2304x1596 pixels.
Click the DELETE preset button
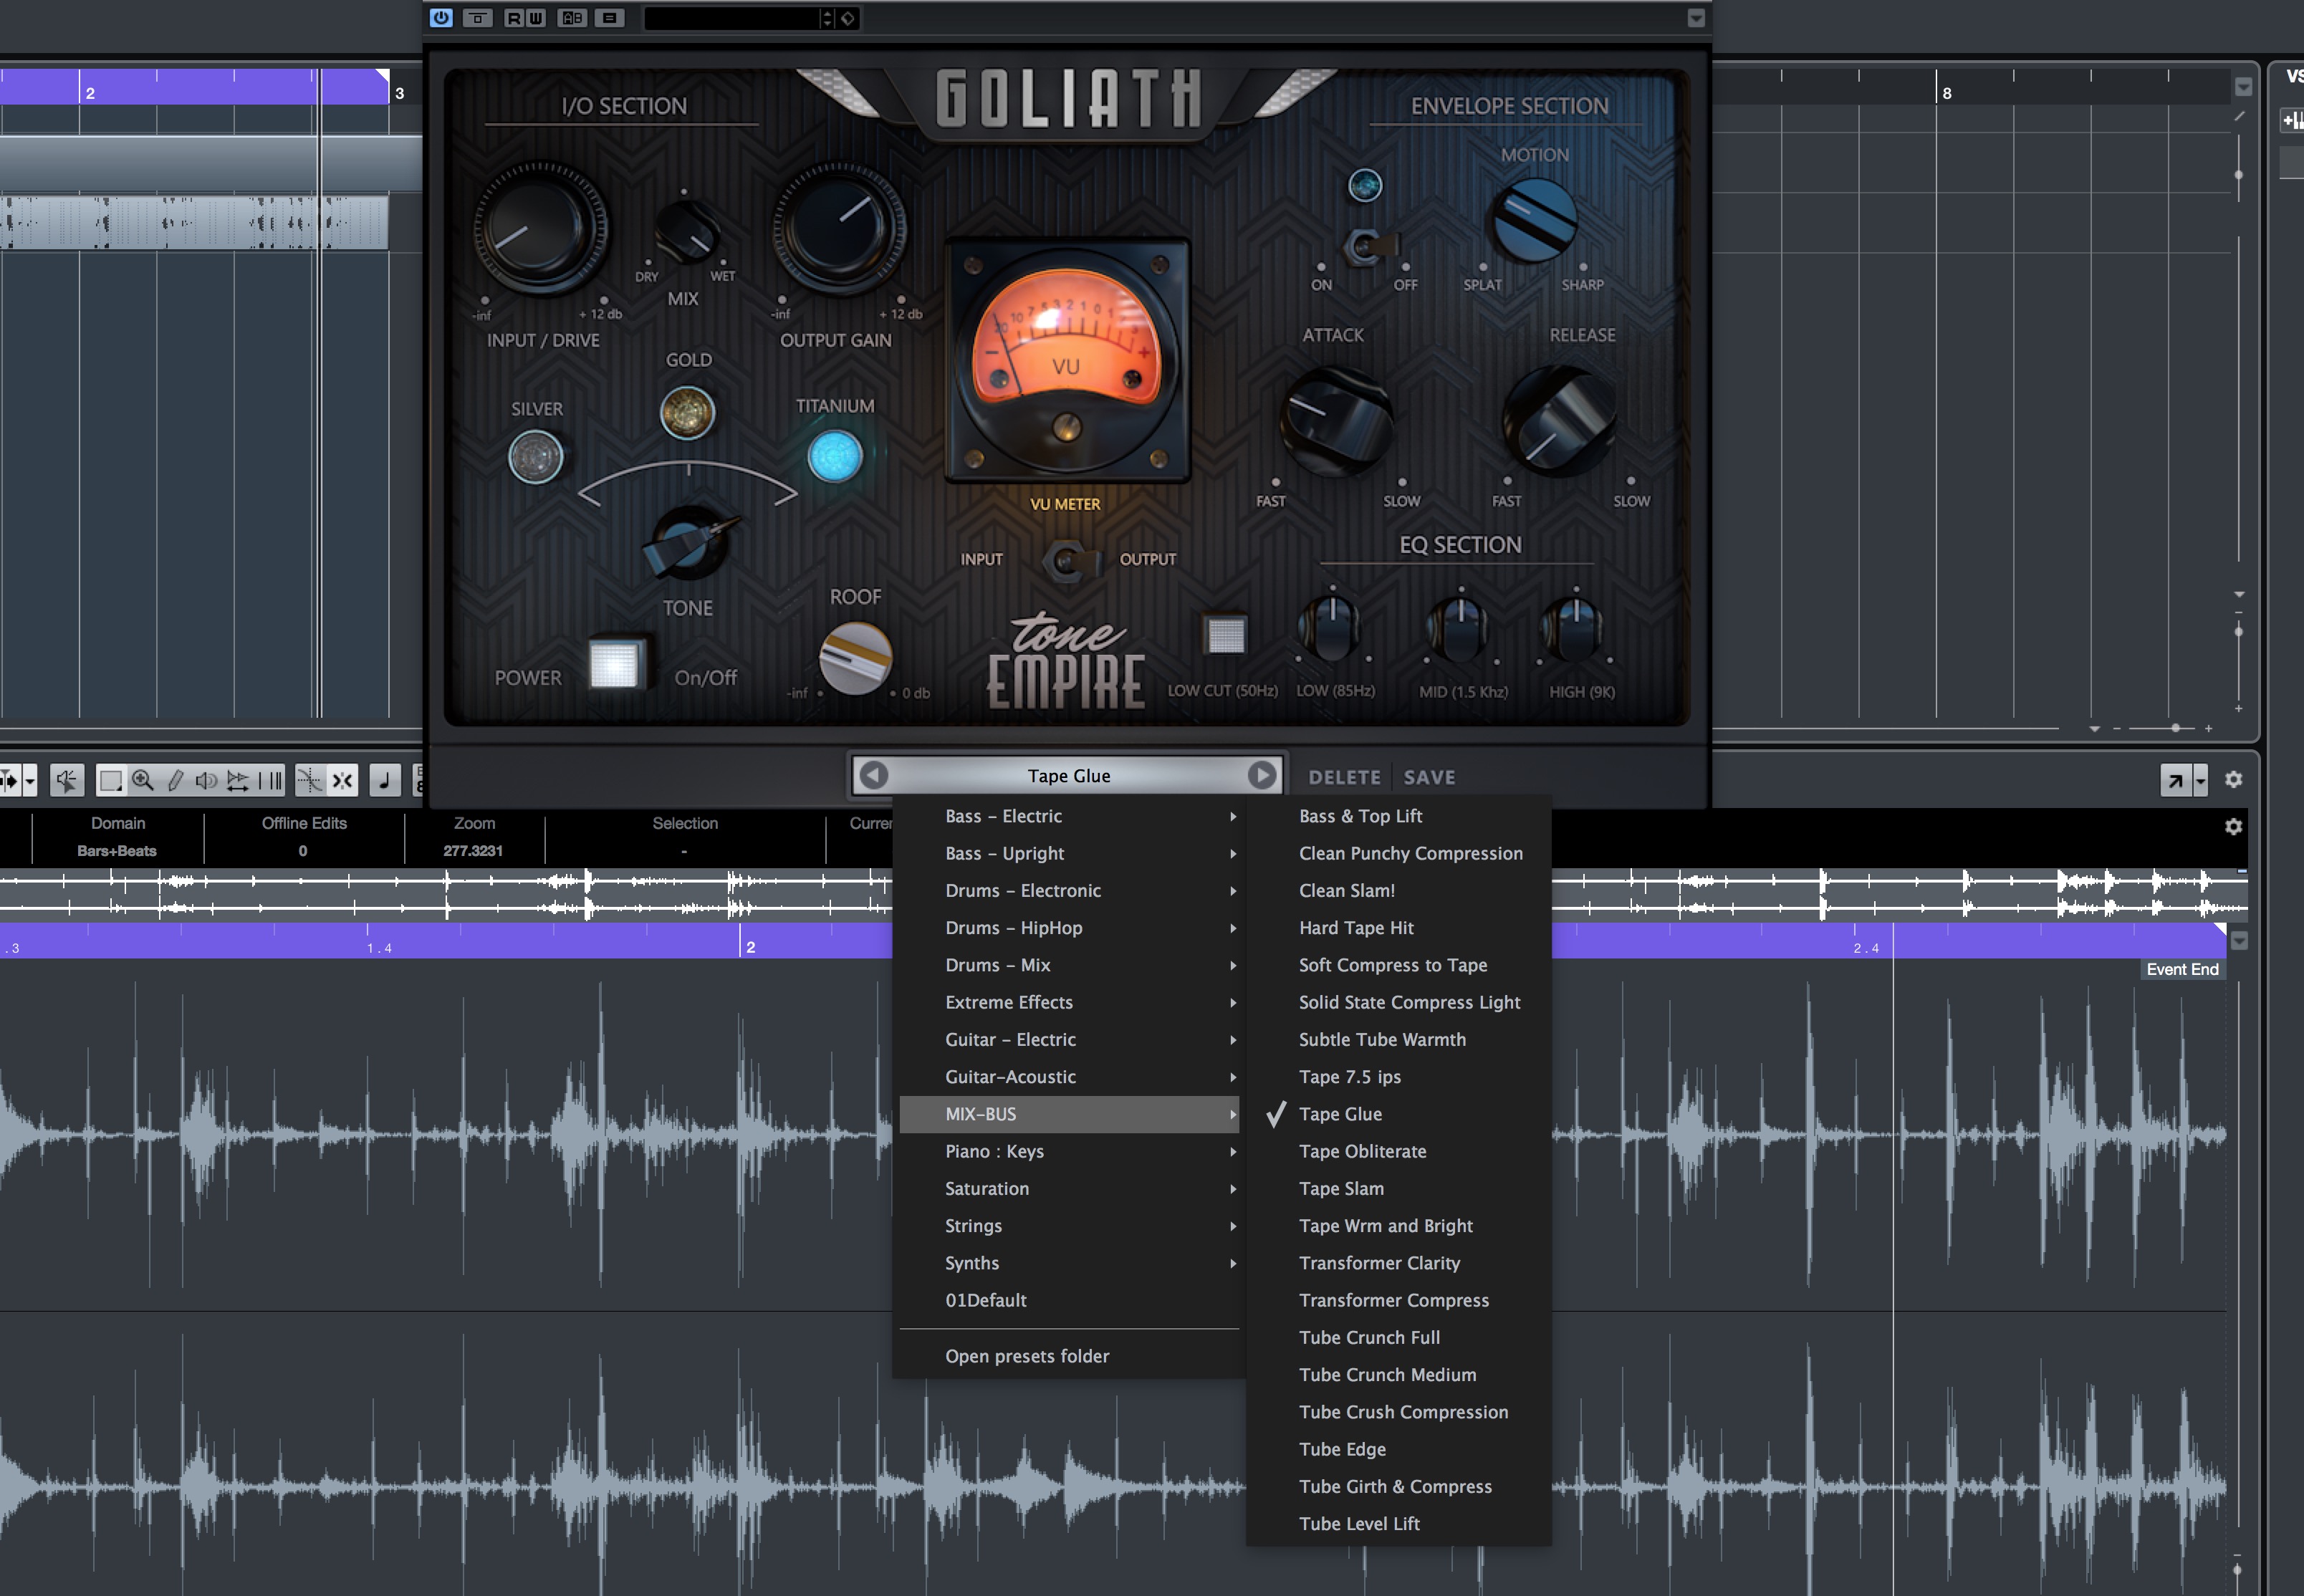point(1344,778)
